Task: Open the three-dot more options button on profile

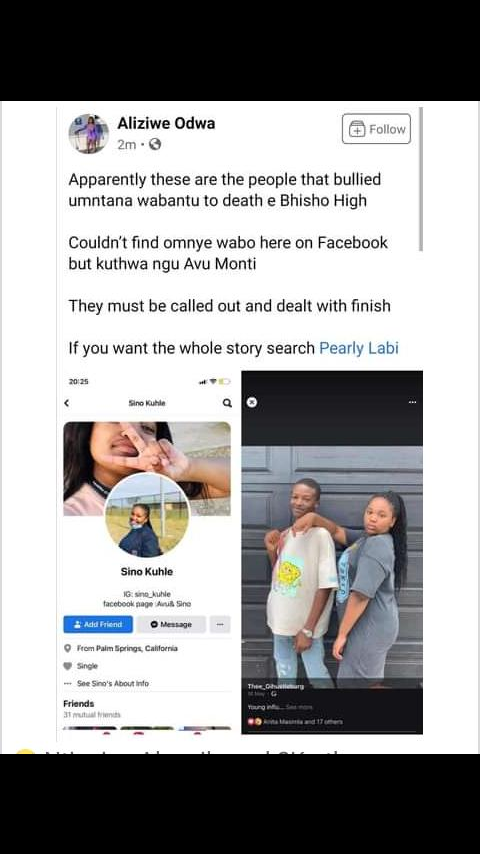Action: [220, 624]
